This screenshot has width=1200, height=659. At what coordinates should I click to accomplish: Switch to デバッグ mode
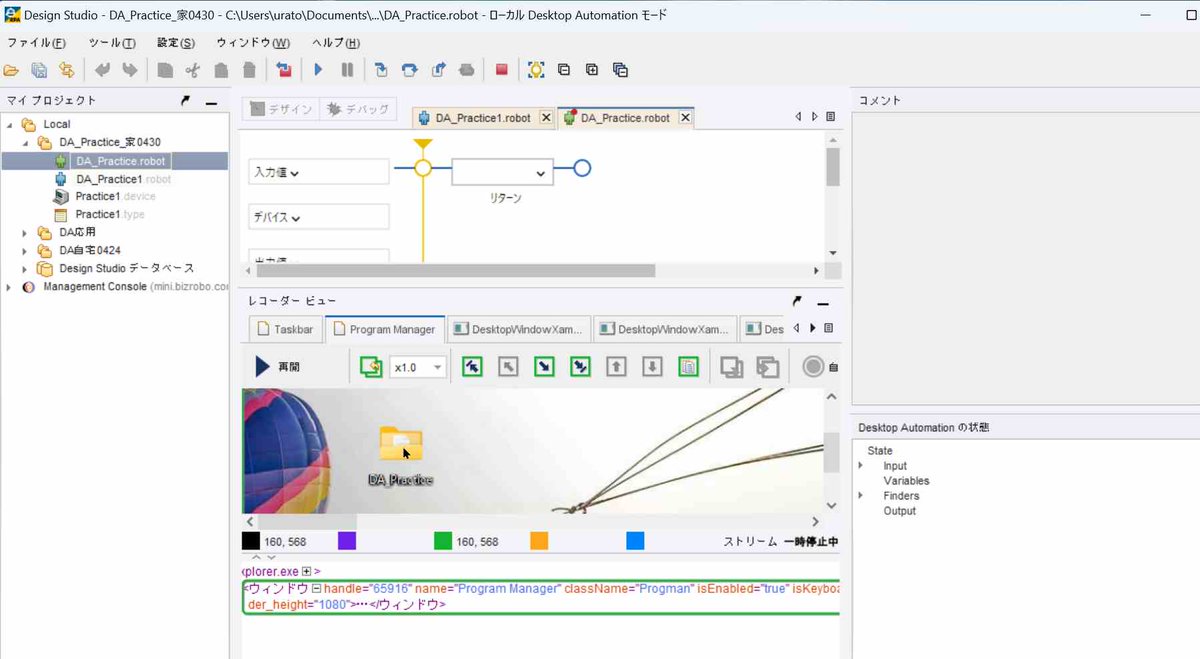point(356,110)
